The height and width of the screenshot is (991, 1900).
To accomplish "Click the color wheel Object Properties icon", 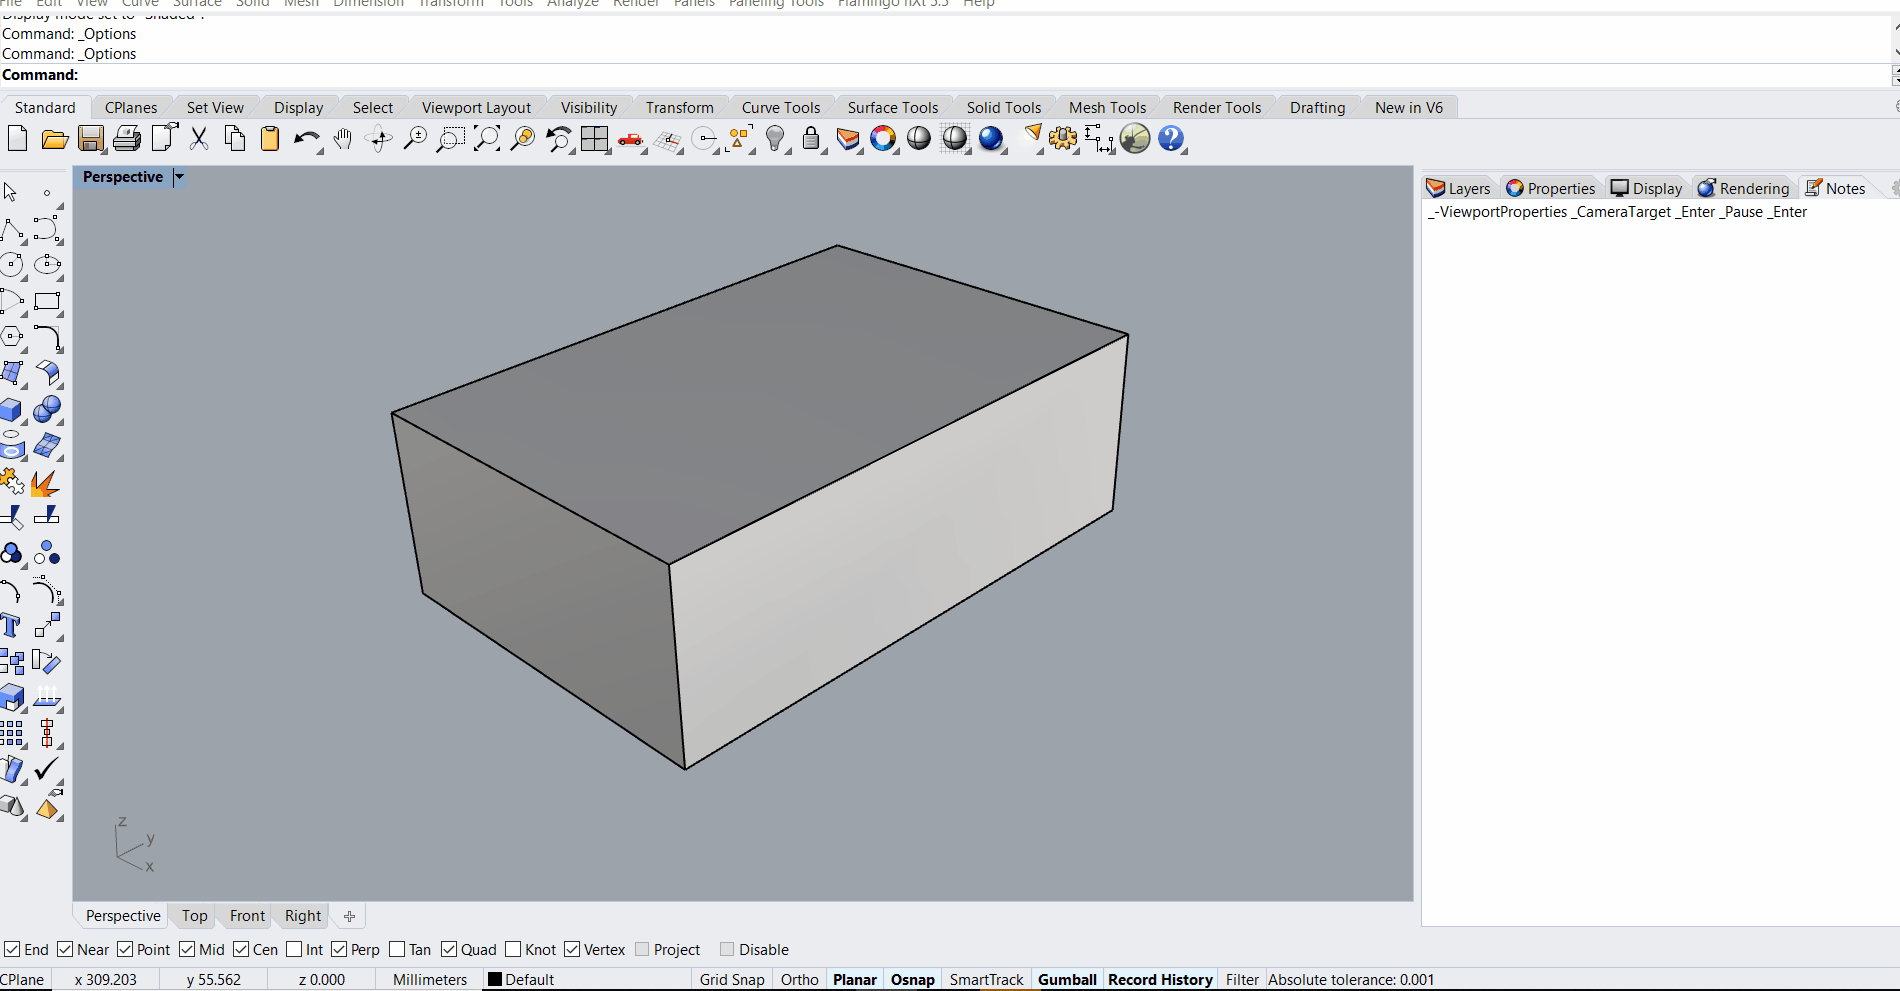I will click(883, 139).
